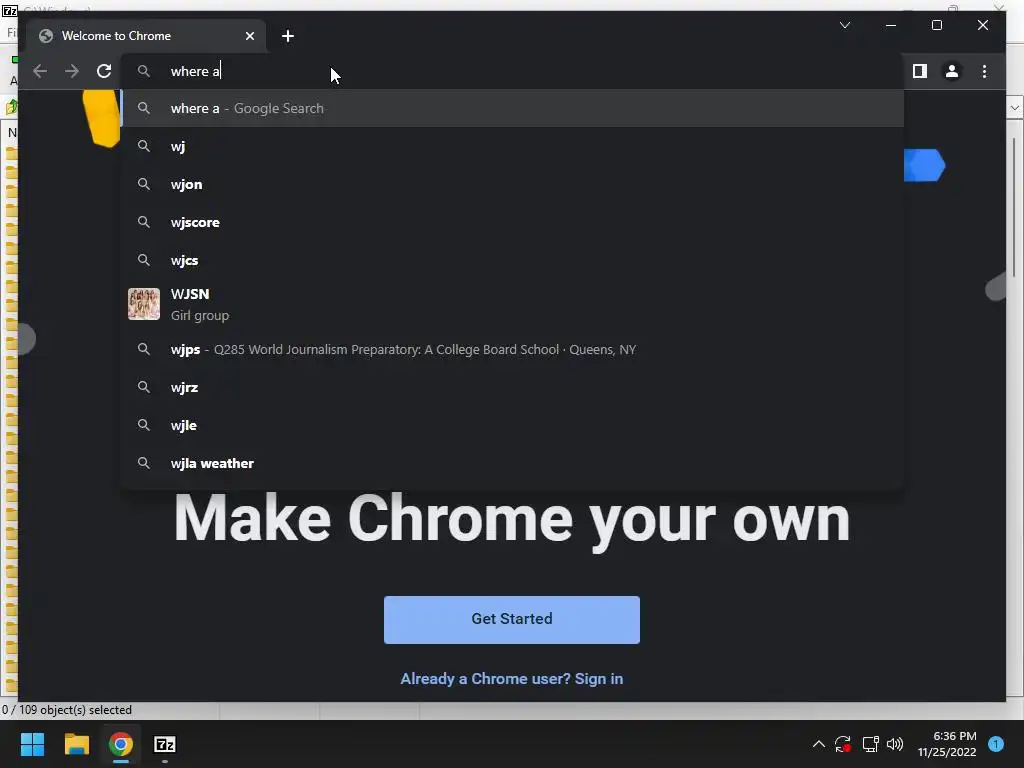Choose the 'wjla weather' suggestion
This screenshot has height=768, width=1024.
pos(513,463)
